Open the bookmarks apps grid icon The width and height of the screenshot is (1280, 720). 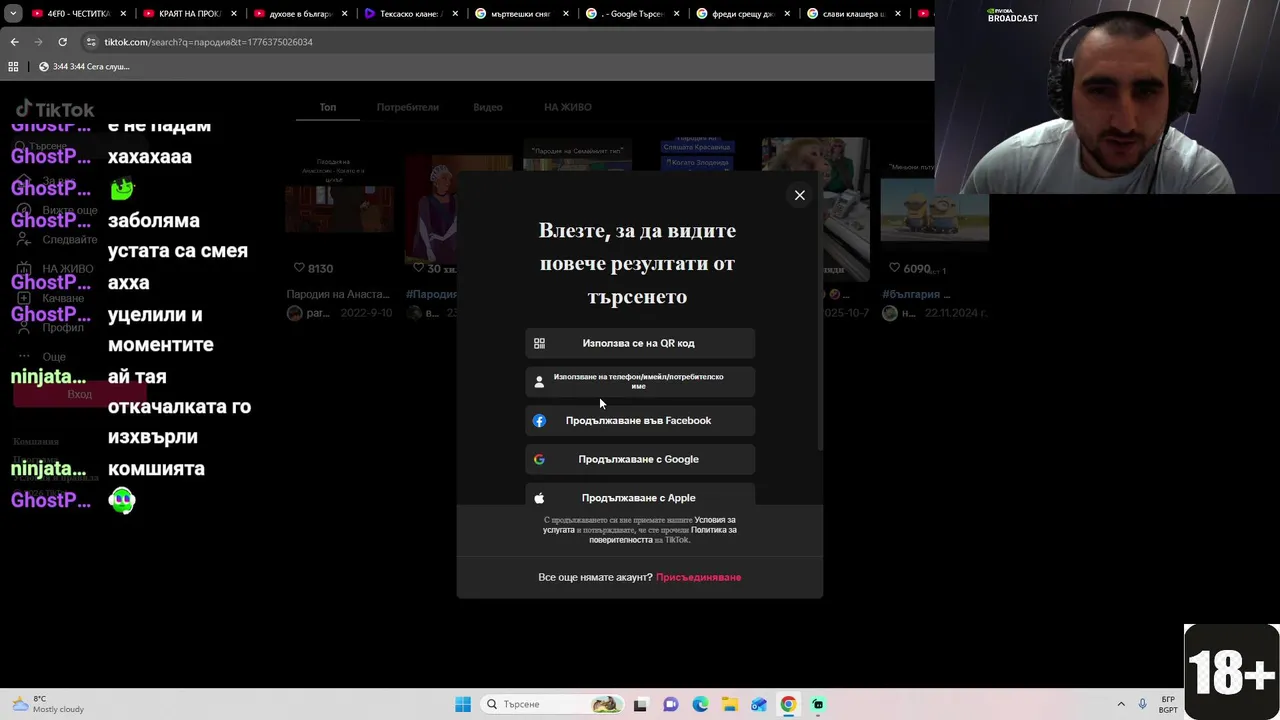click(x=13, y=66)
